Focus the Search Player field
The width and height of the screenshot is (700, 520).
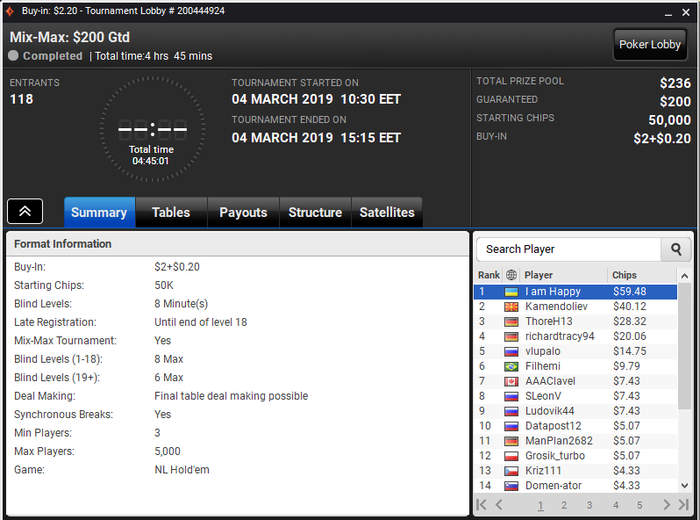pyautogui.click(x=569, y=249)
